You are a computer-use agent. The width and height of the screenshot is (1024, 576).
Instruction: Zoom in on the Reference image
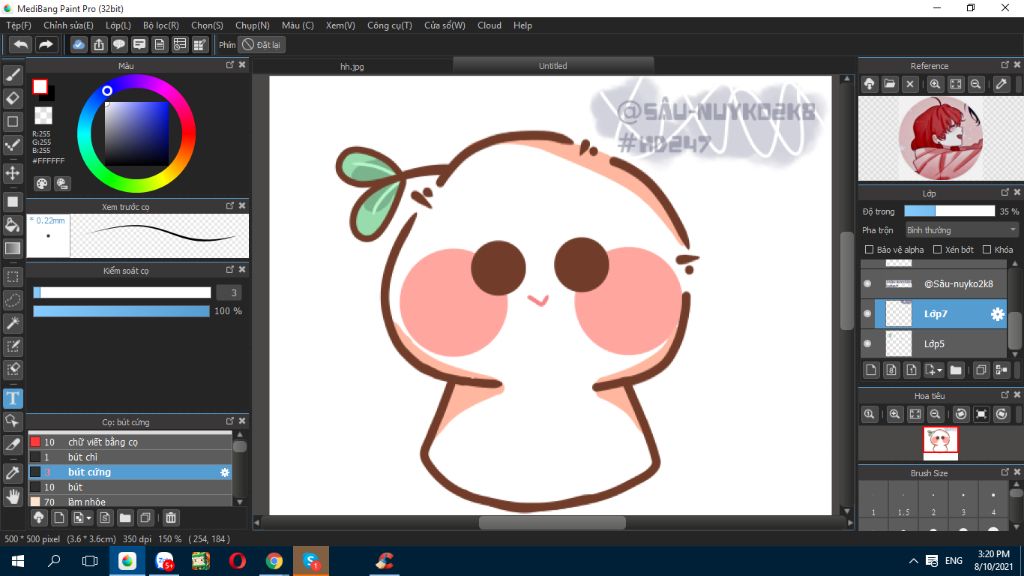[x=935, y=84]
